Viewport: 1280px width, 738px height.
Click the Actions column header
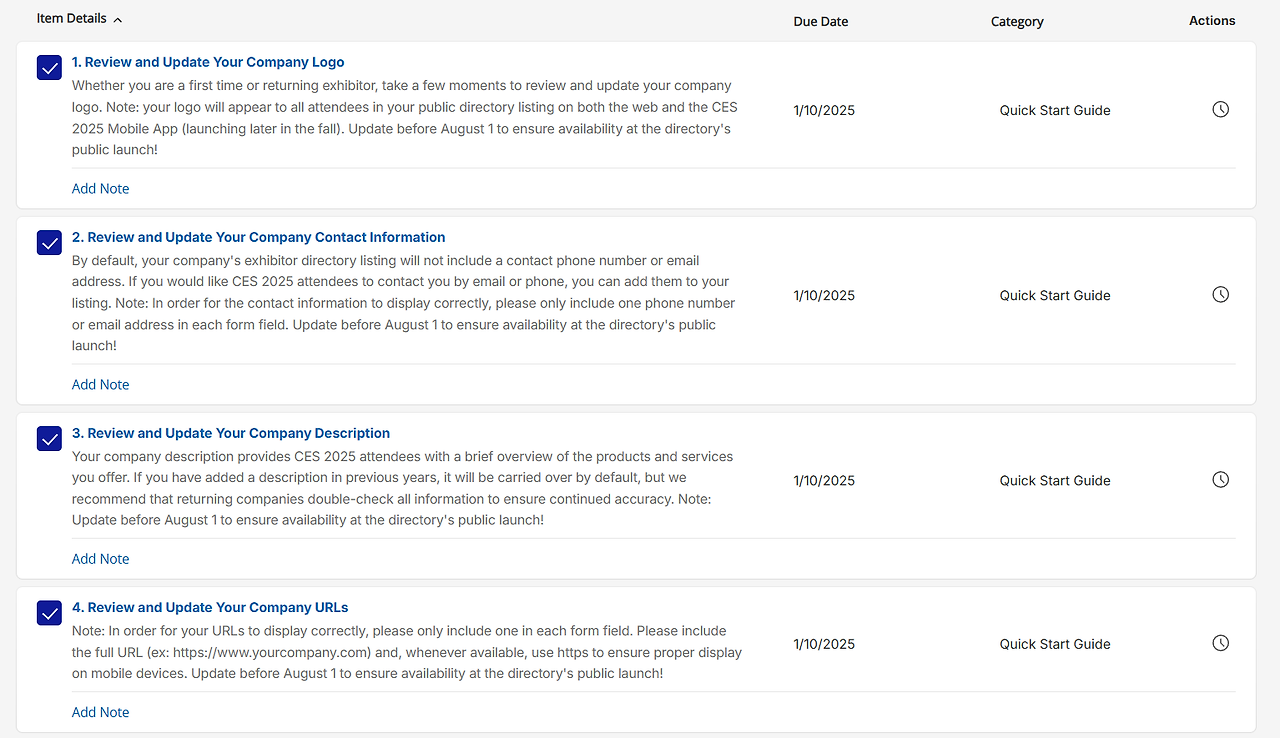pyautogui.click(x=1212, y=21)
